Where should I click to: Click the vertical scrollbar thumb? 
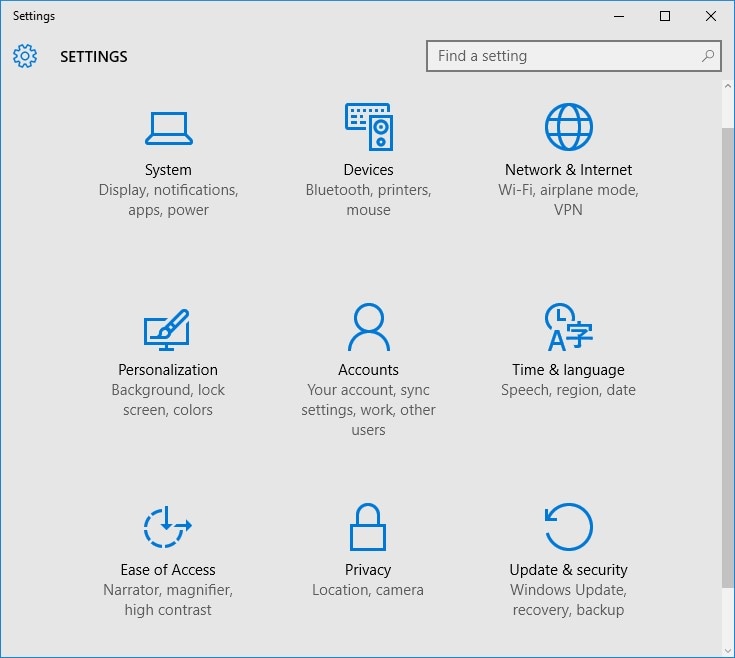[x=728, y=357]
